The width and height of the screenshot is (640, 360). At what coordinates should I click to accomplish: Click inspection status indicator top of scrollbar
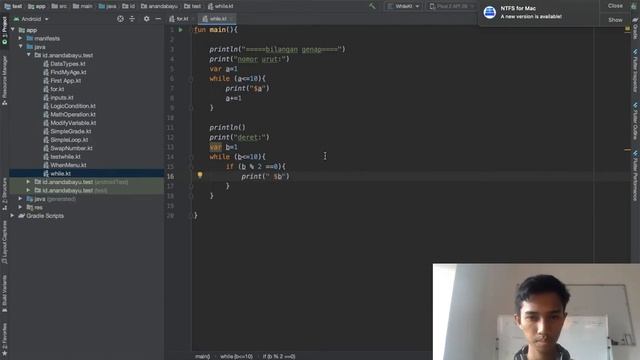coord(627,29)
